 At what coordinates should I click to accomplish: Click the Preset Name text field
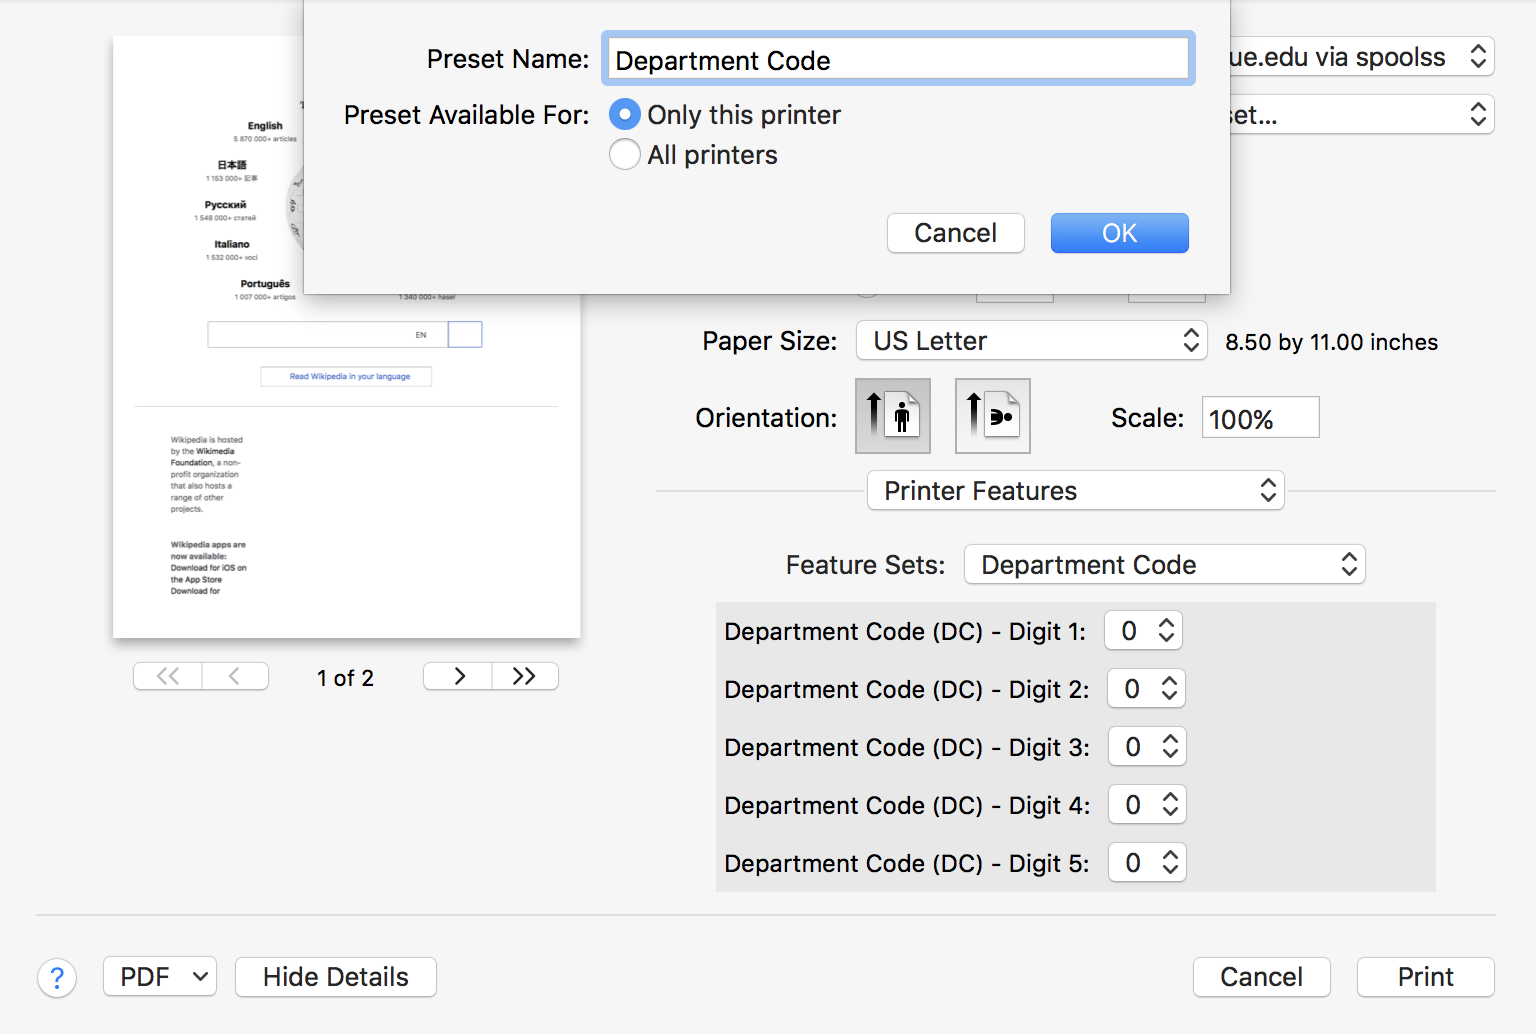click(x=898, y=60)
